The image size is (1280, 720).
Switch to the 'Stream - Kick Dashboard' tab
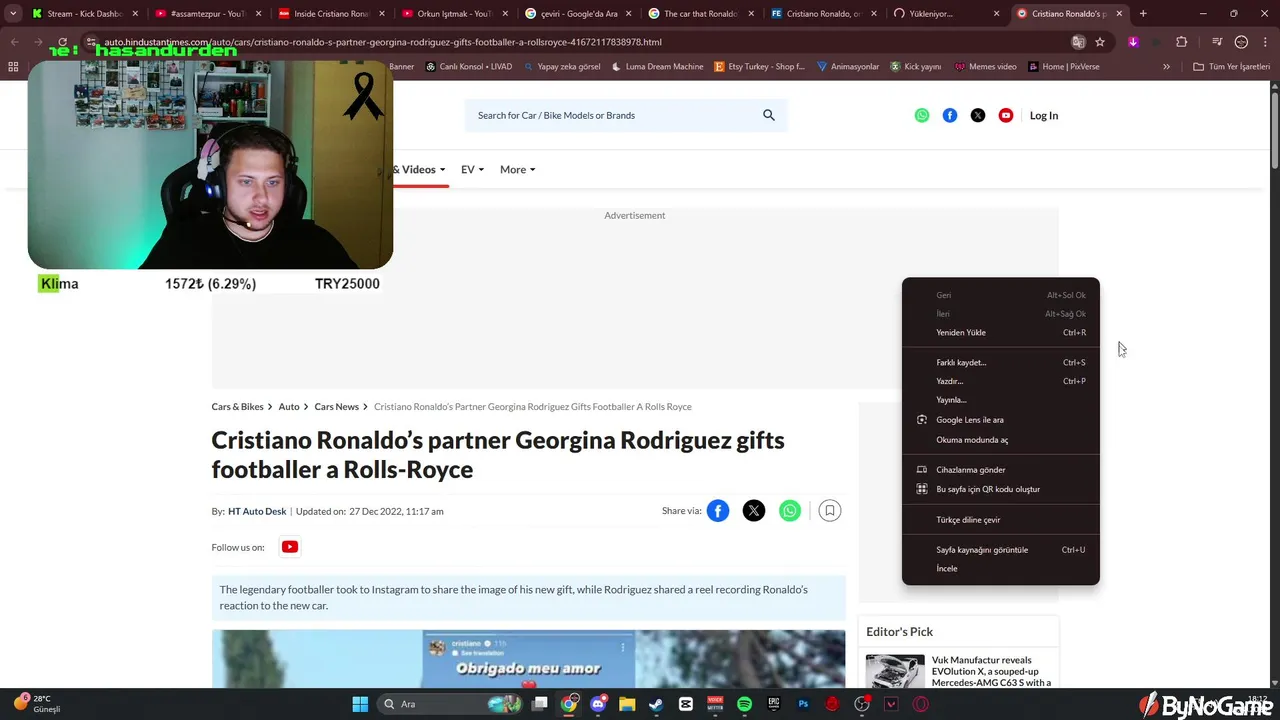coord(85,14)
